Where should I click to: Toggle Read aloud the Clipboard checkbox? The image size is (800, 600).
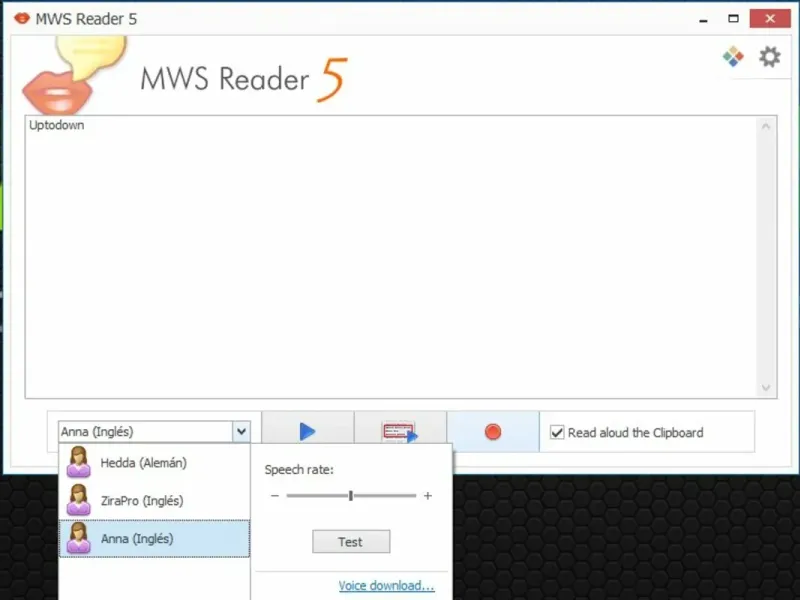point(557,433)
